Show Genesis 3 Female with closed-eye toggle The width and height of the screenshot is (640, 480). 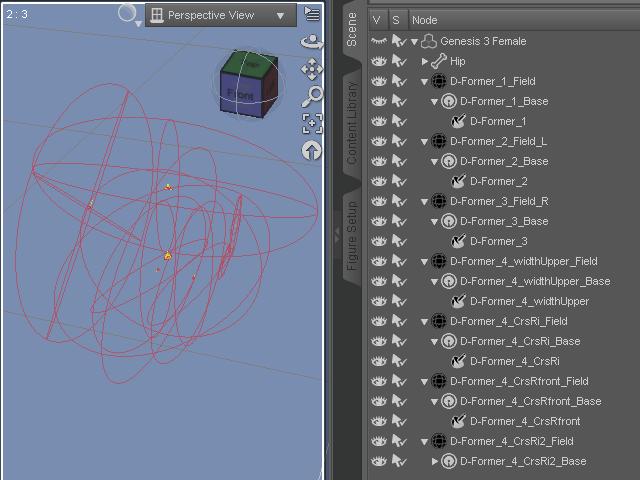[x=379, y=41]
